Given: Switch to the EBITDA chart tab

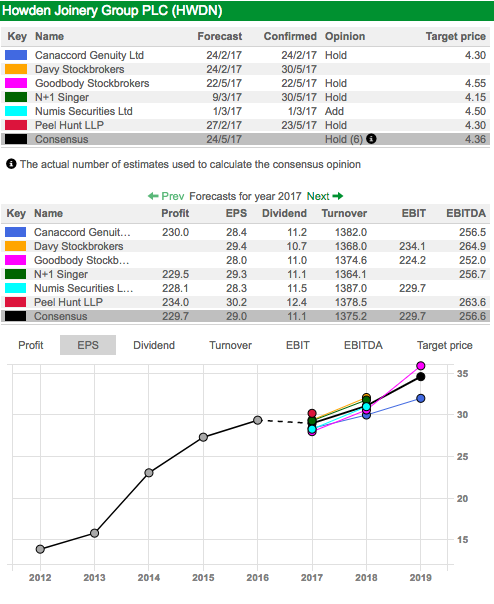Looking at the screenshot, I should pos(363,345).
